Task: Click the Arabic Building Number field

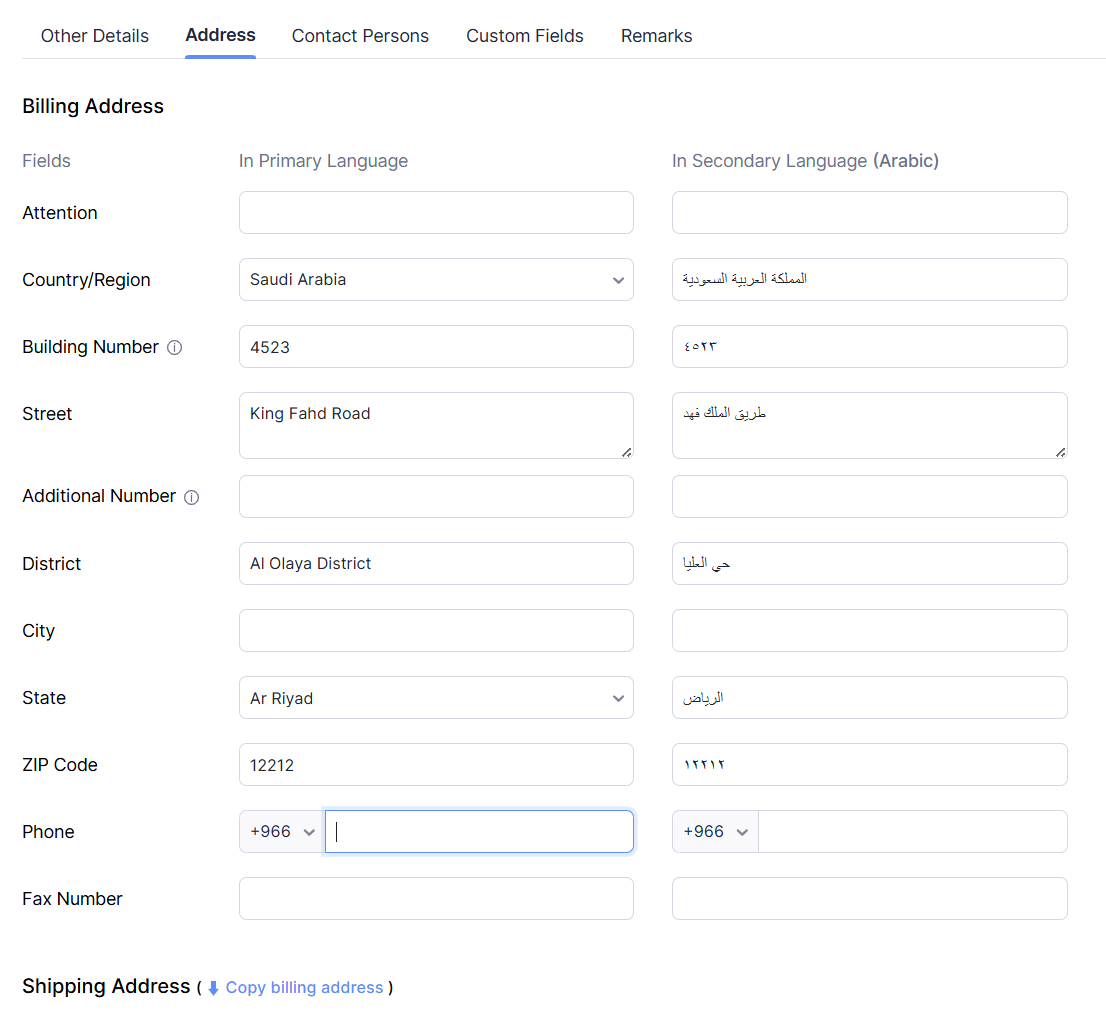Action: tap(869, 347)
